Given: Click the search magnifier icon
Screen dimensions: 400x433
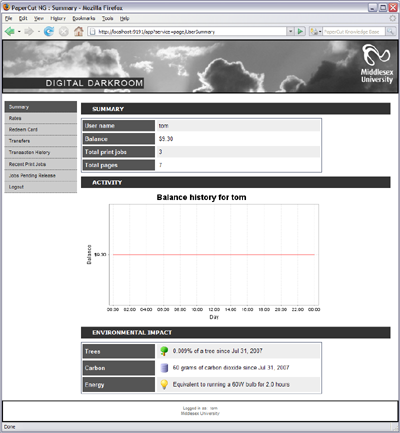Looking at the screenshot, I should tap(390, 32).
